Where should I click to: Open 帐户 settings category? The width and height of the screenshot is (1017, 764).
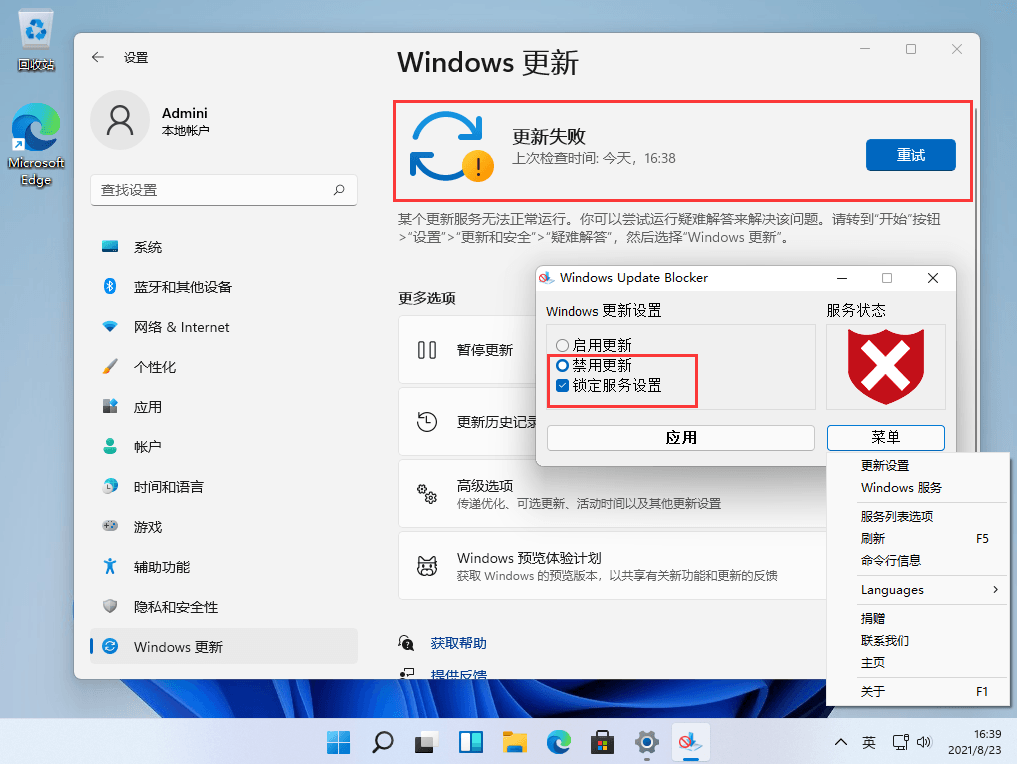[224, 447]
